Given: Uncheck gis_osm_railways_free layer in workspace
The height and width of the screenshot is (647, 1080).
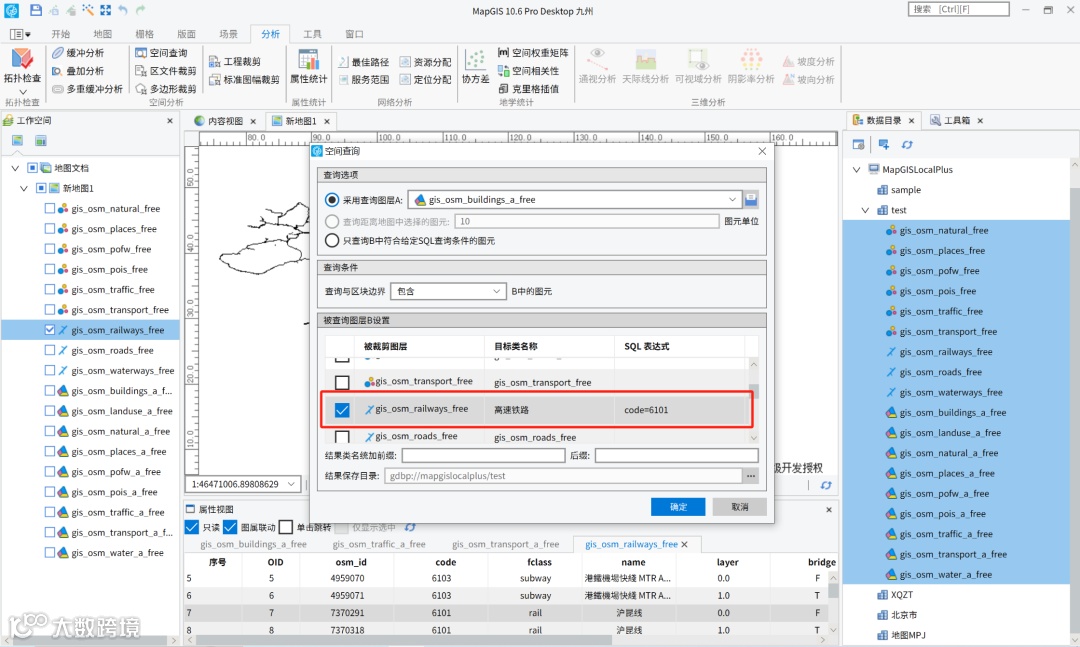Looking at the screenshot, I should click(50, 330).
